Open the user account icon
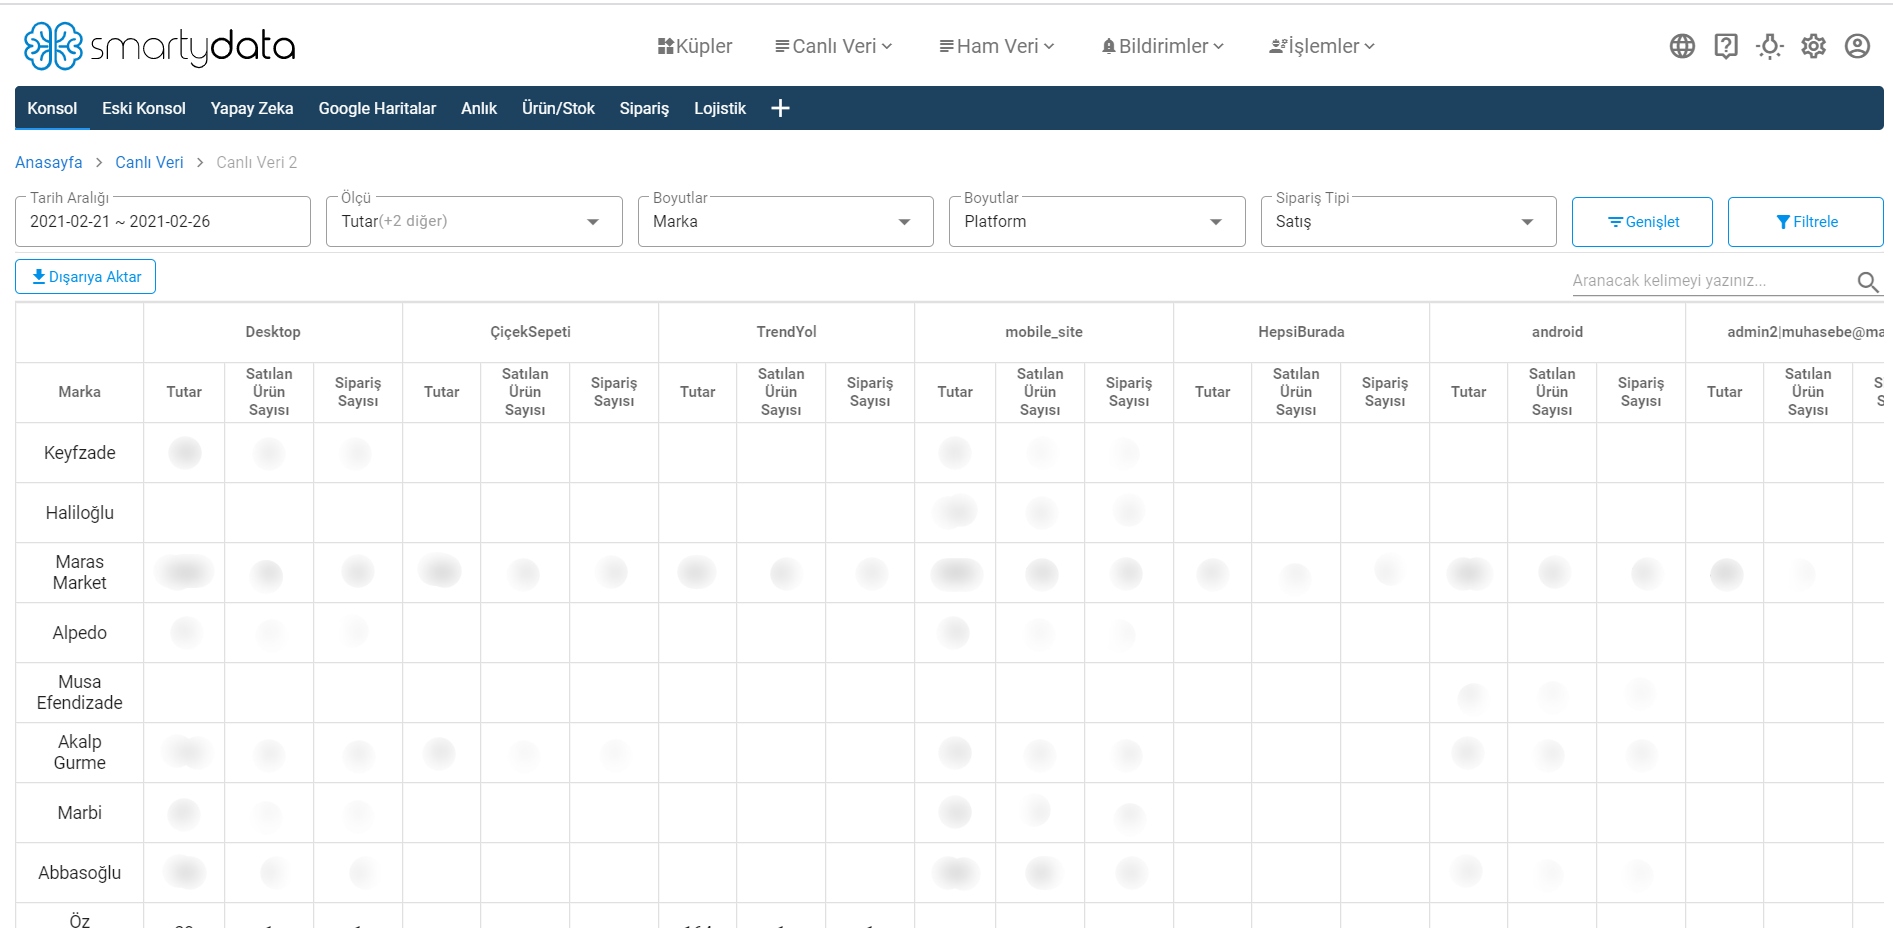Image resolution: width=1893 pixels, height=928 pixels. tap(1857, 46)
